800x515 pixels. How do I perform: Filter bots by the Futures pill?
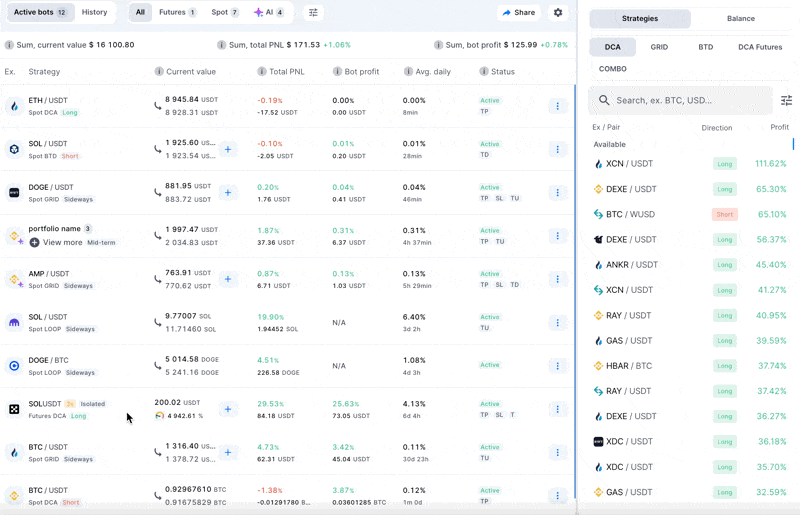pyautogui.click(x=177, y=13)
